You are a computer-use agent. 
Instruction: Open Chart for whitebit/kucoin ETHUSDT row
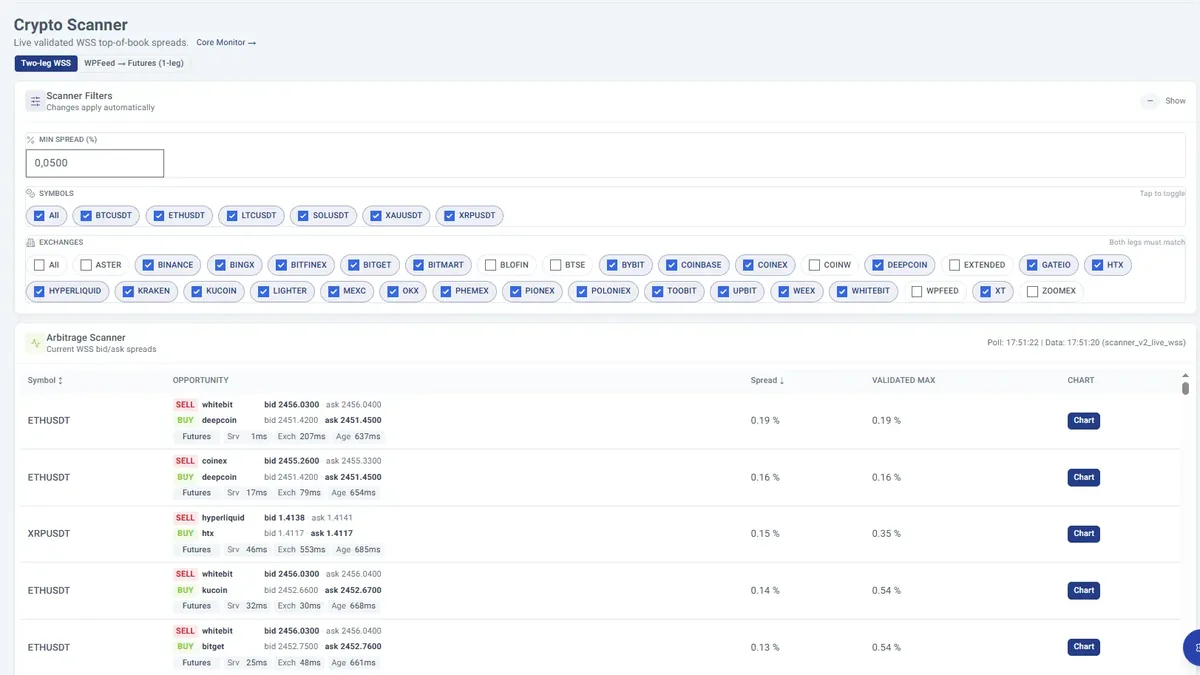[x=1084, y=590]
